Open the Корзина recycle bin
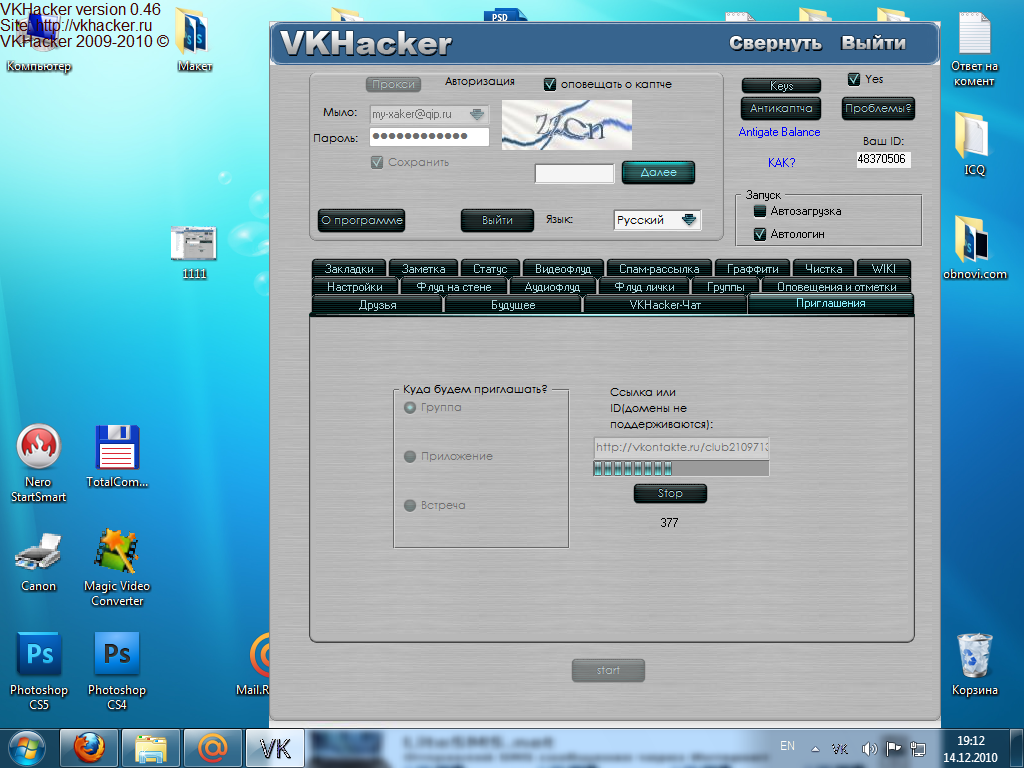 point(974,664)
